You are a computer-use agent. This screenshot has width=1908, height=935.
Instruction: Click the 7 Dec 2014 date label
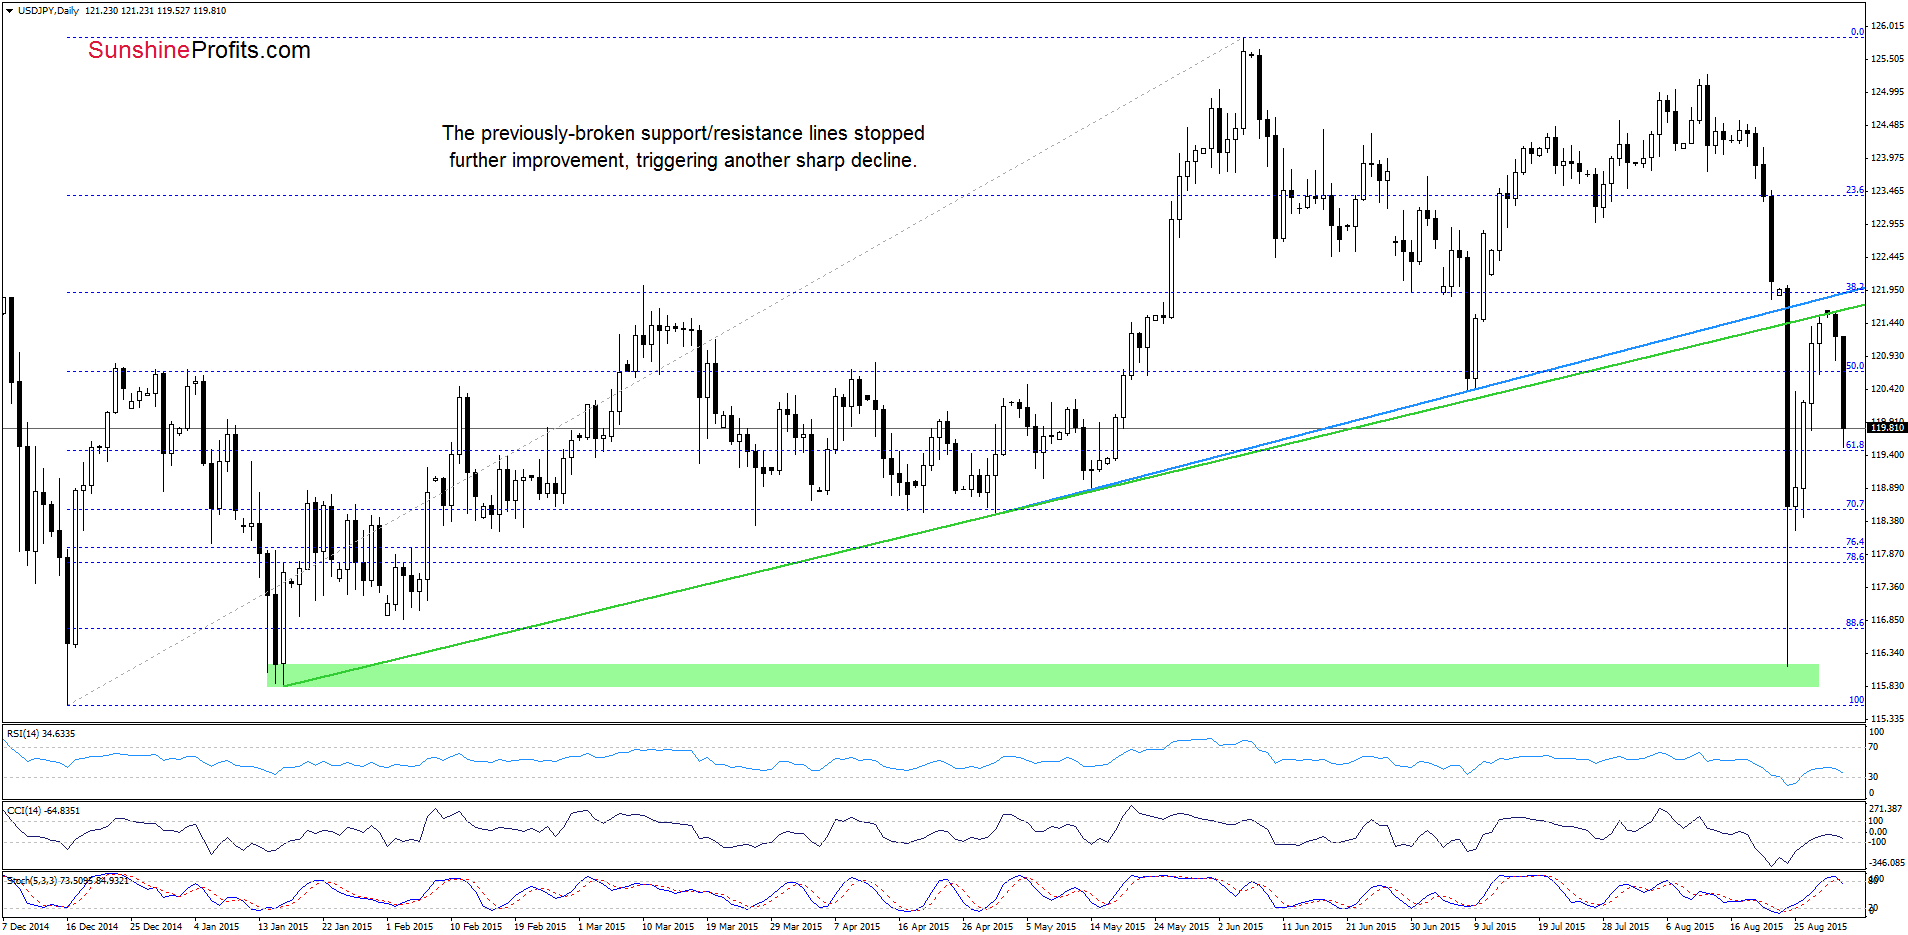tap(26, 926)
